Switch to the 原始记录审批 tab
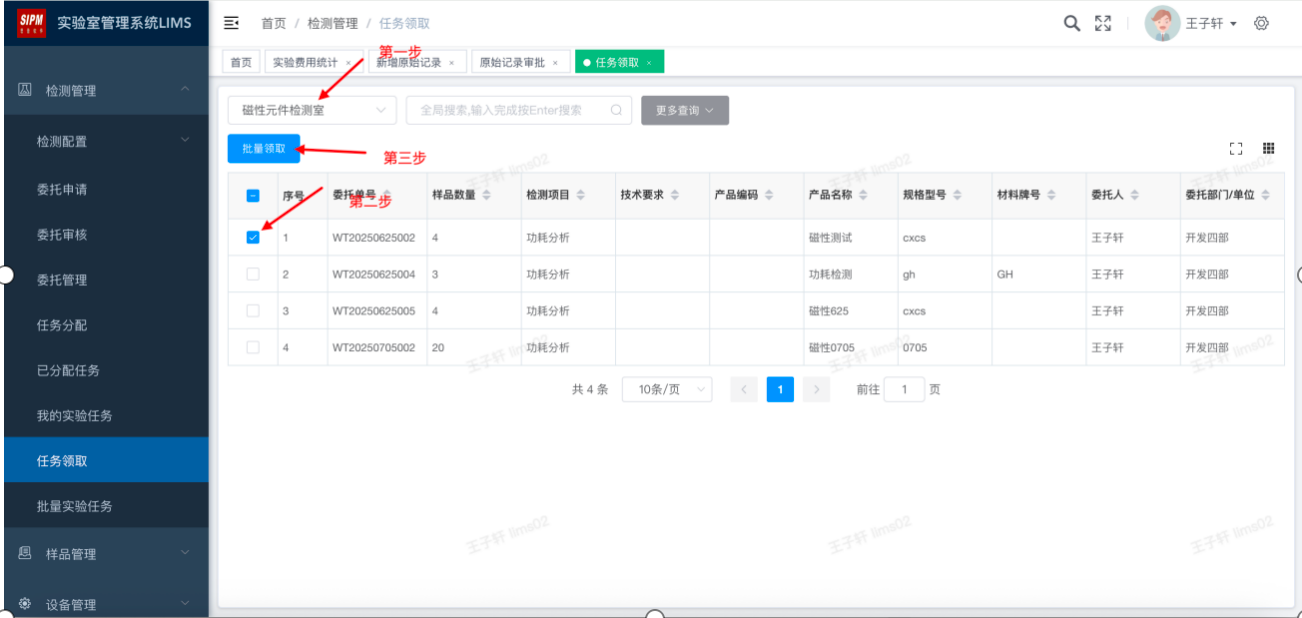The width and height of the screenshot is (1302, 618). [512, 62]
